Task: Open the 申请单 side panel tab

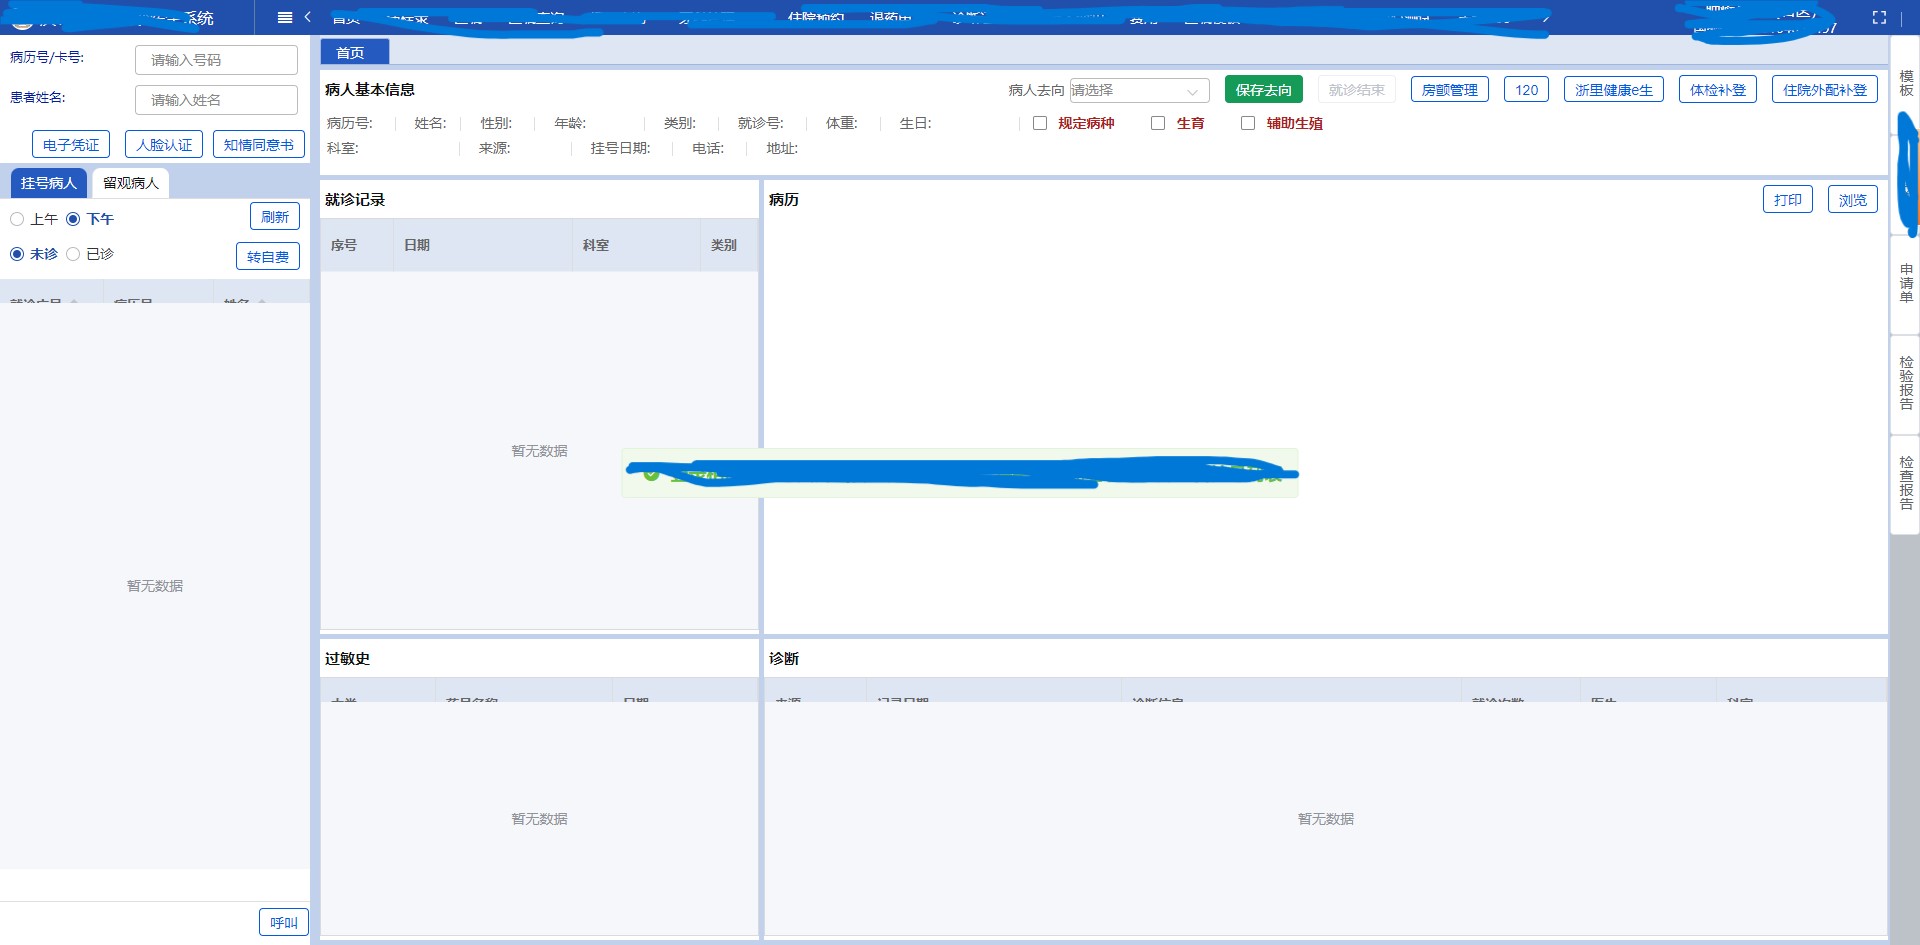Action: pyautogui.click(x=1906, y=283)
